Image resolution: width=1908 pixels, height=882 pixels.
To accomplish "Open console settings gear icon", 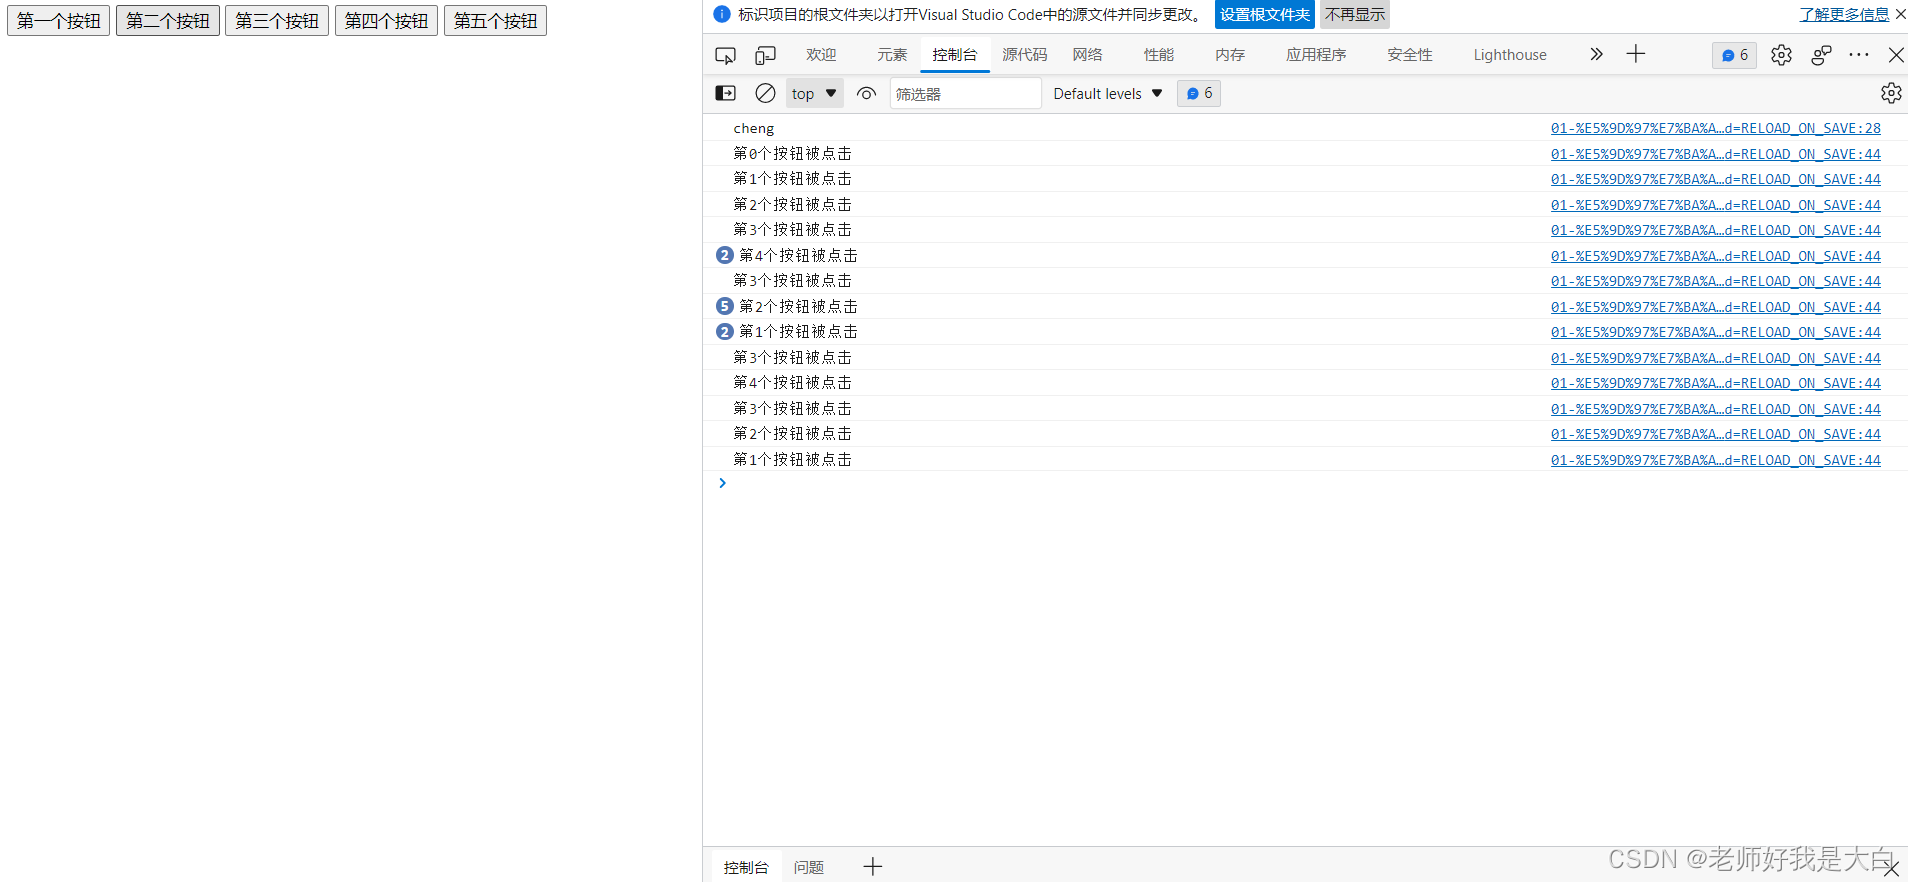I will 1891,93.
